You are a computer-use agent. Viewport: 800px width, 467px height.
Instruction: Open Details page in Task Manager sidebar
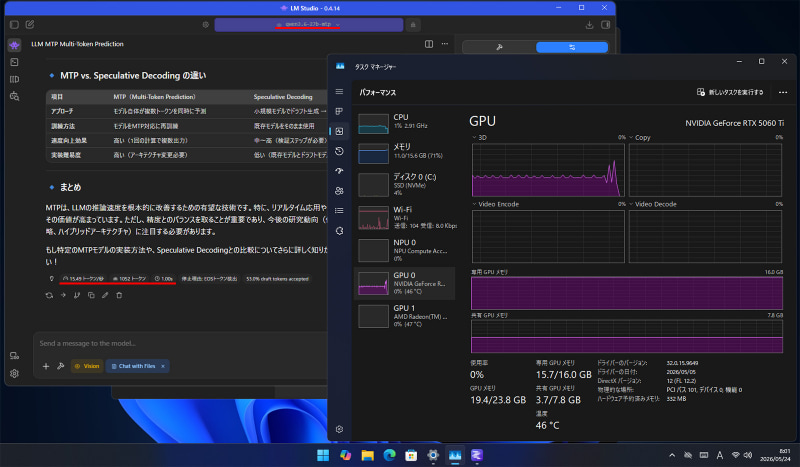point(339,210)
